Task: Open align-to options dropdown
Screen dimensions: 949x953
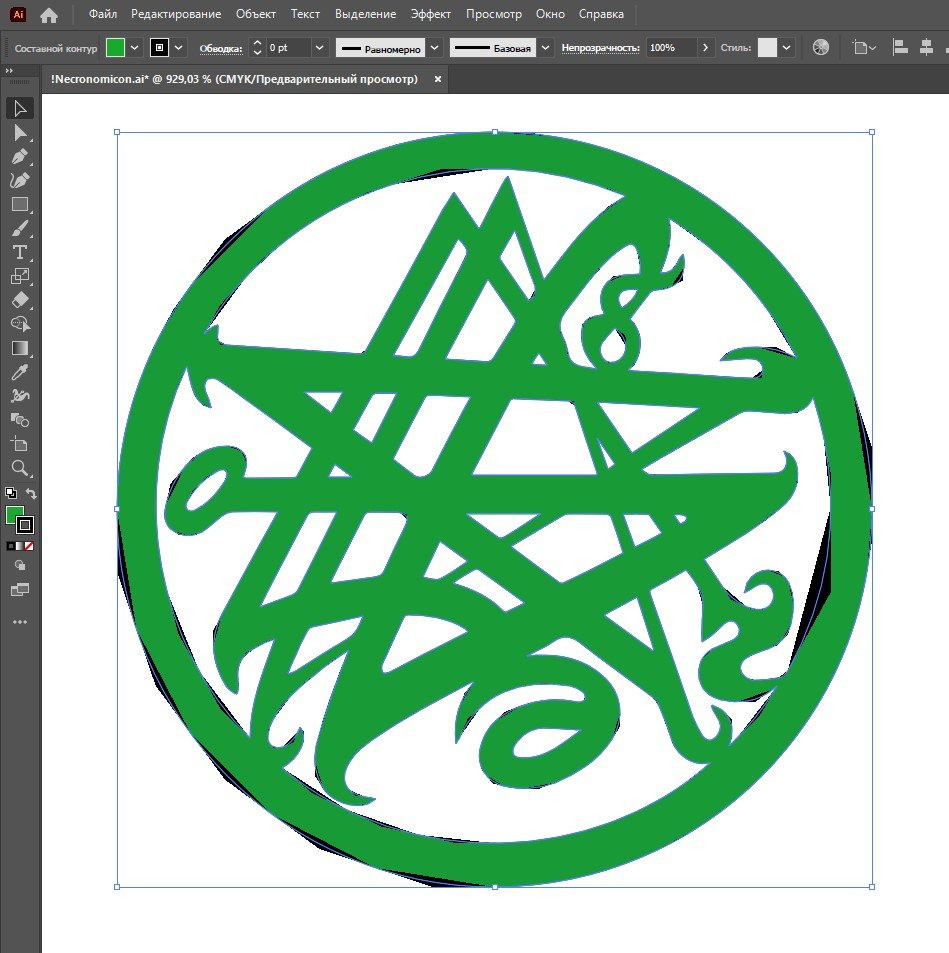Action: (864, 47)
